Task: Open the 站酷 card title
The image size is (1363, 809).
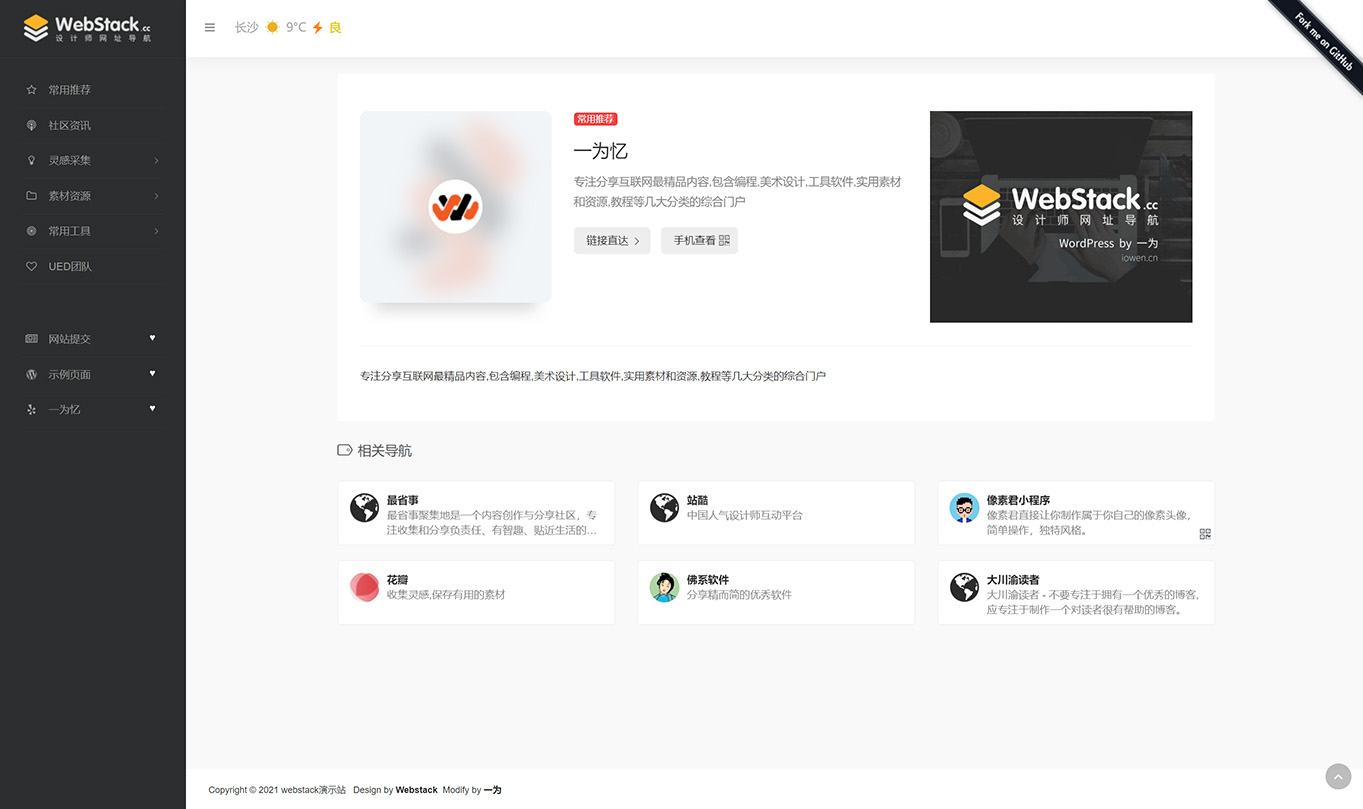Action: tap(697, 500)
